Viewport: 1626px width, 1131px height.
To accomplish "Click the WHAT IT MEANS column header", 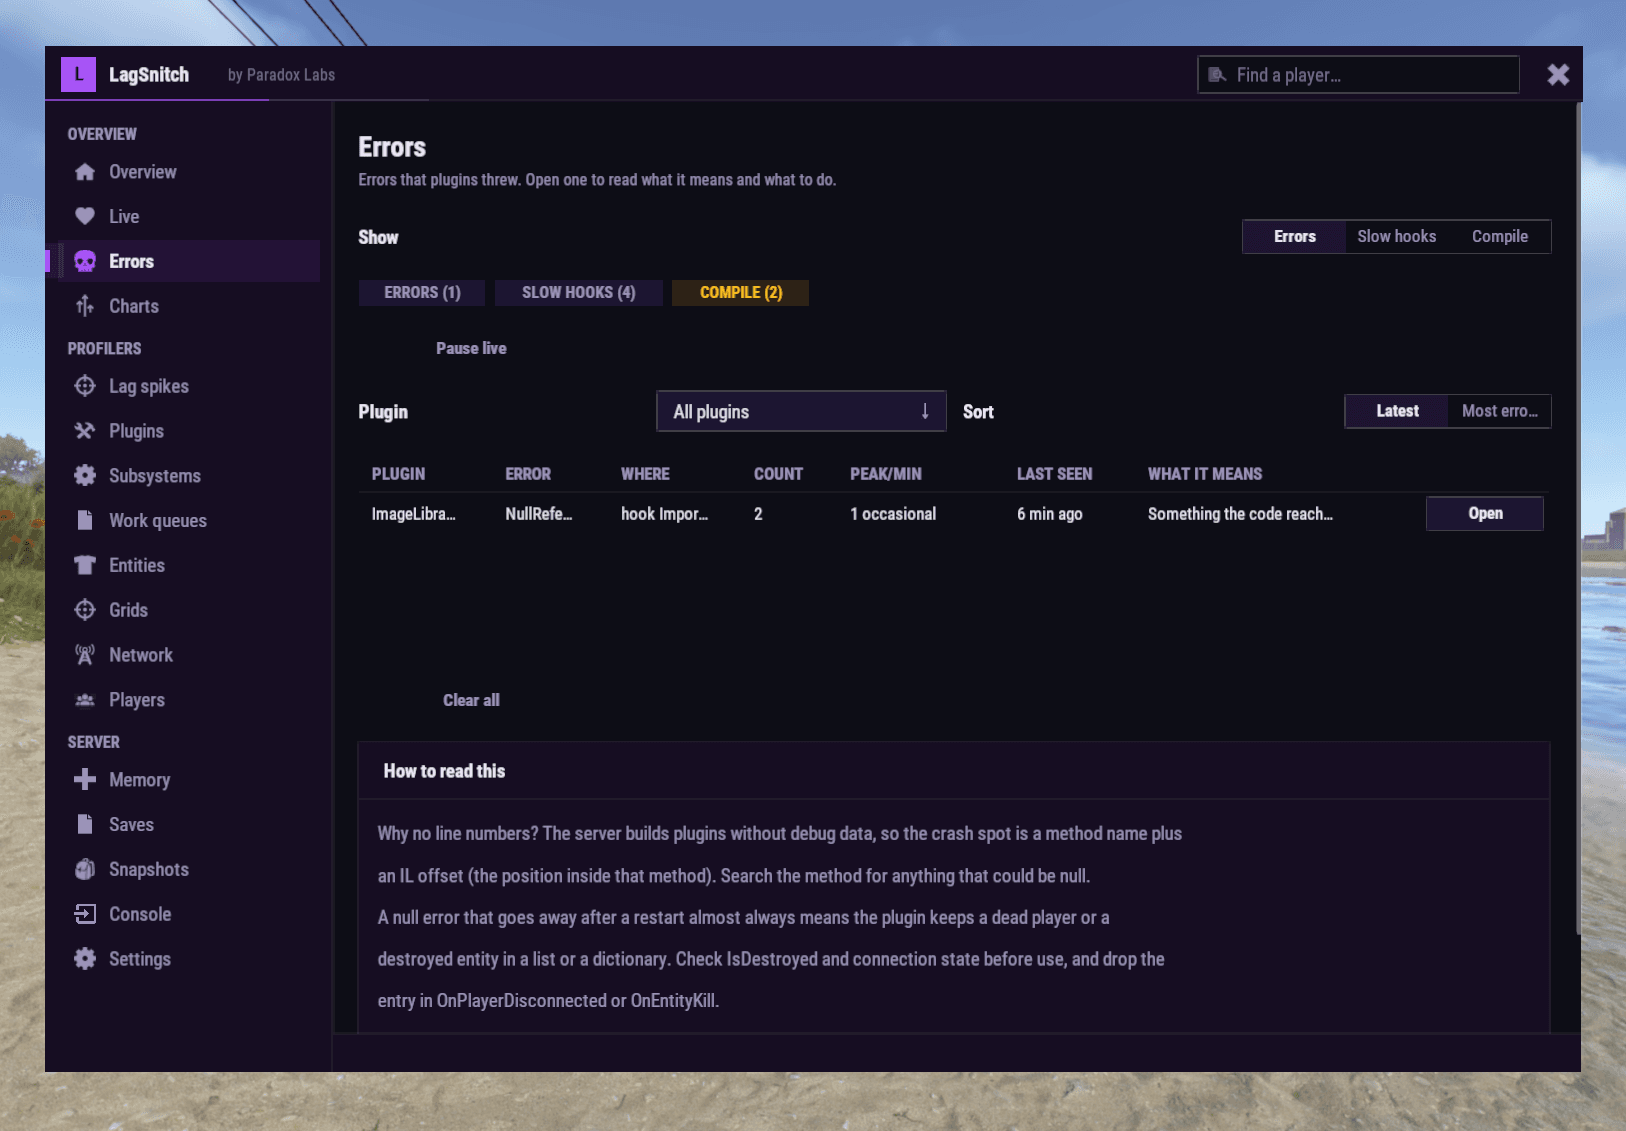I will (x=1205, y=474).
